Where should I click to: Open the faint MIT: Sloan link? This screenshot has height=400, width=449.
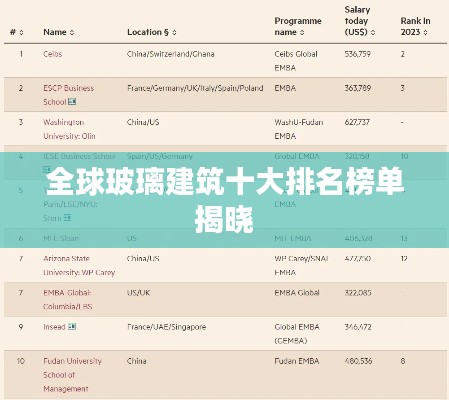point(61,238)
